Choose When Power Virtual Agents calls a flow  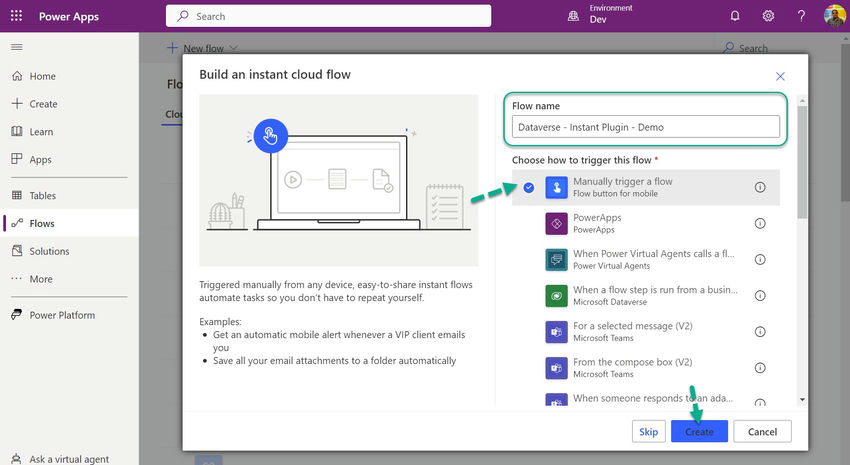click(646, 260)
